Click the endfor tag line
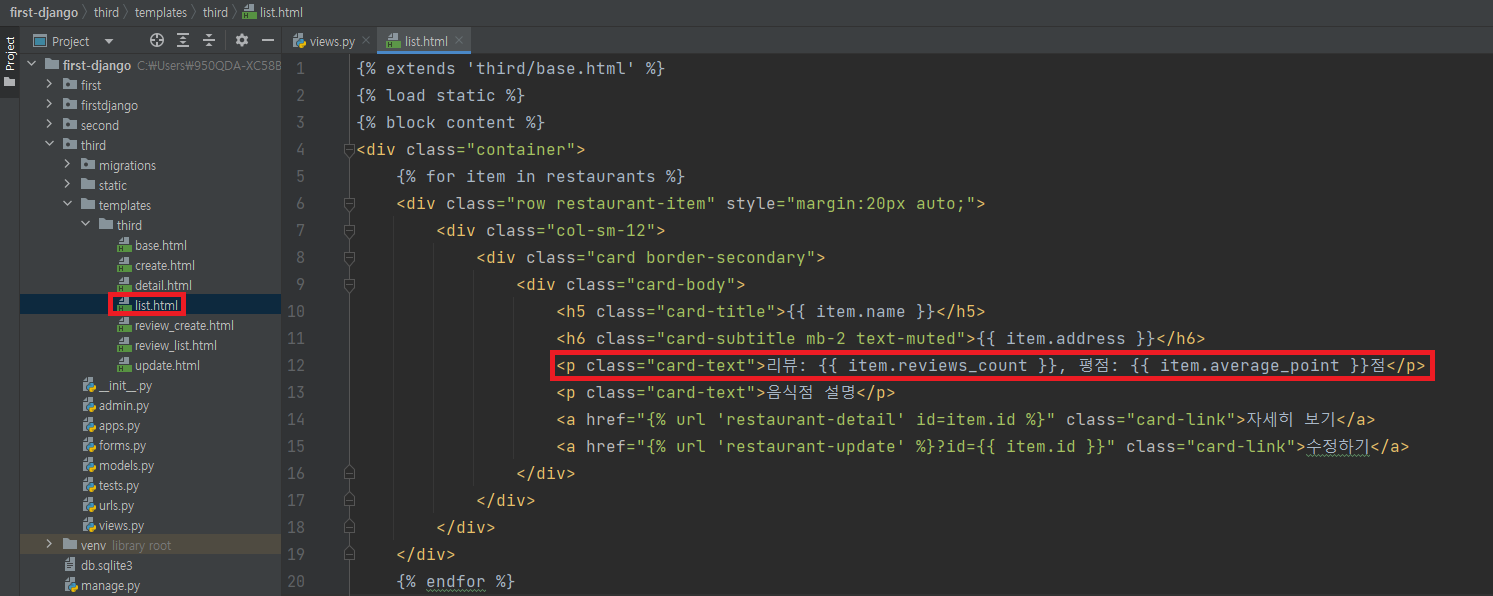 [456, 581]
